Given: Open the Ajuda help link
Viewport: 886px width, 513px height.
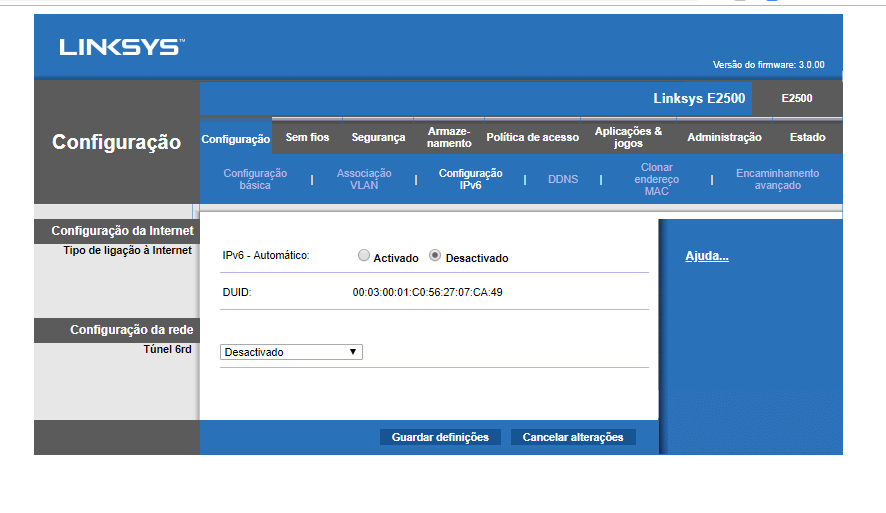Looking at the screenshot, I should tap(706, 257).
